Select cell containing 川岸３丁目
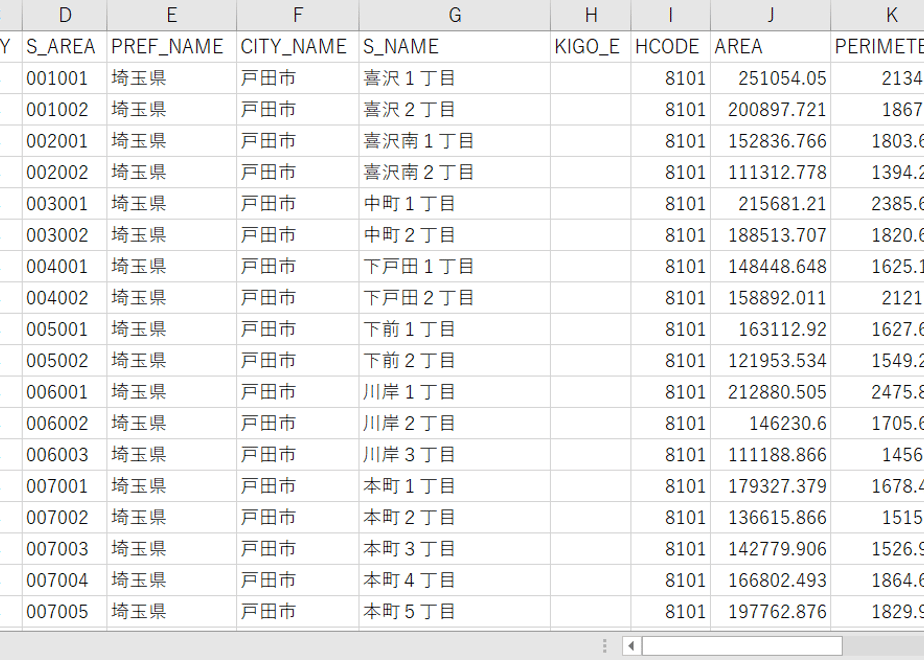The image size is (924, 660). (x=454, y=454)
